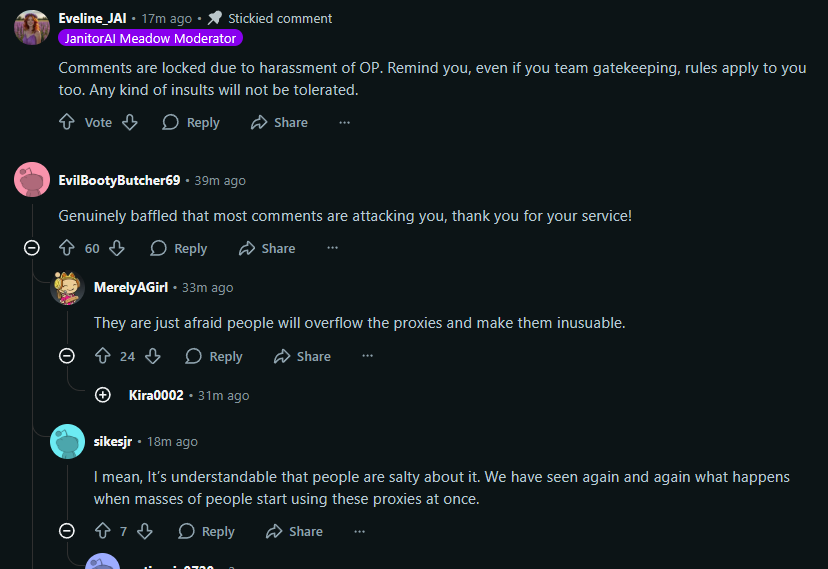Upvote the stickied moderator comment
Screen dimensions: 828x569
[x=67, y=122]
